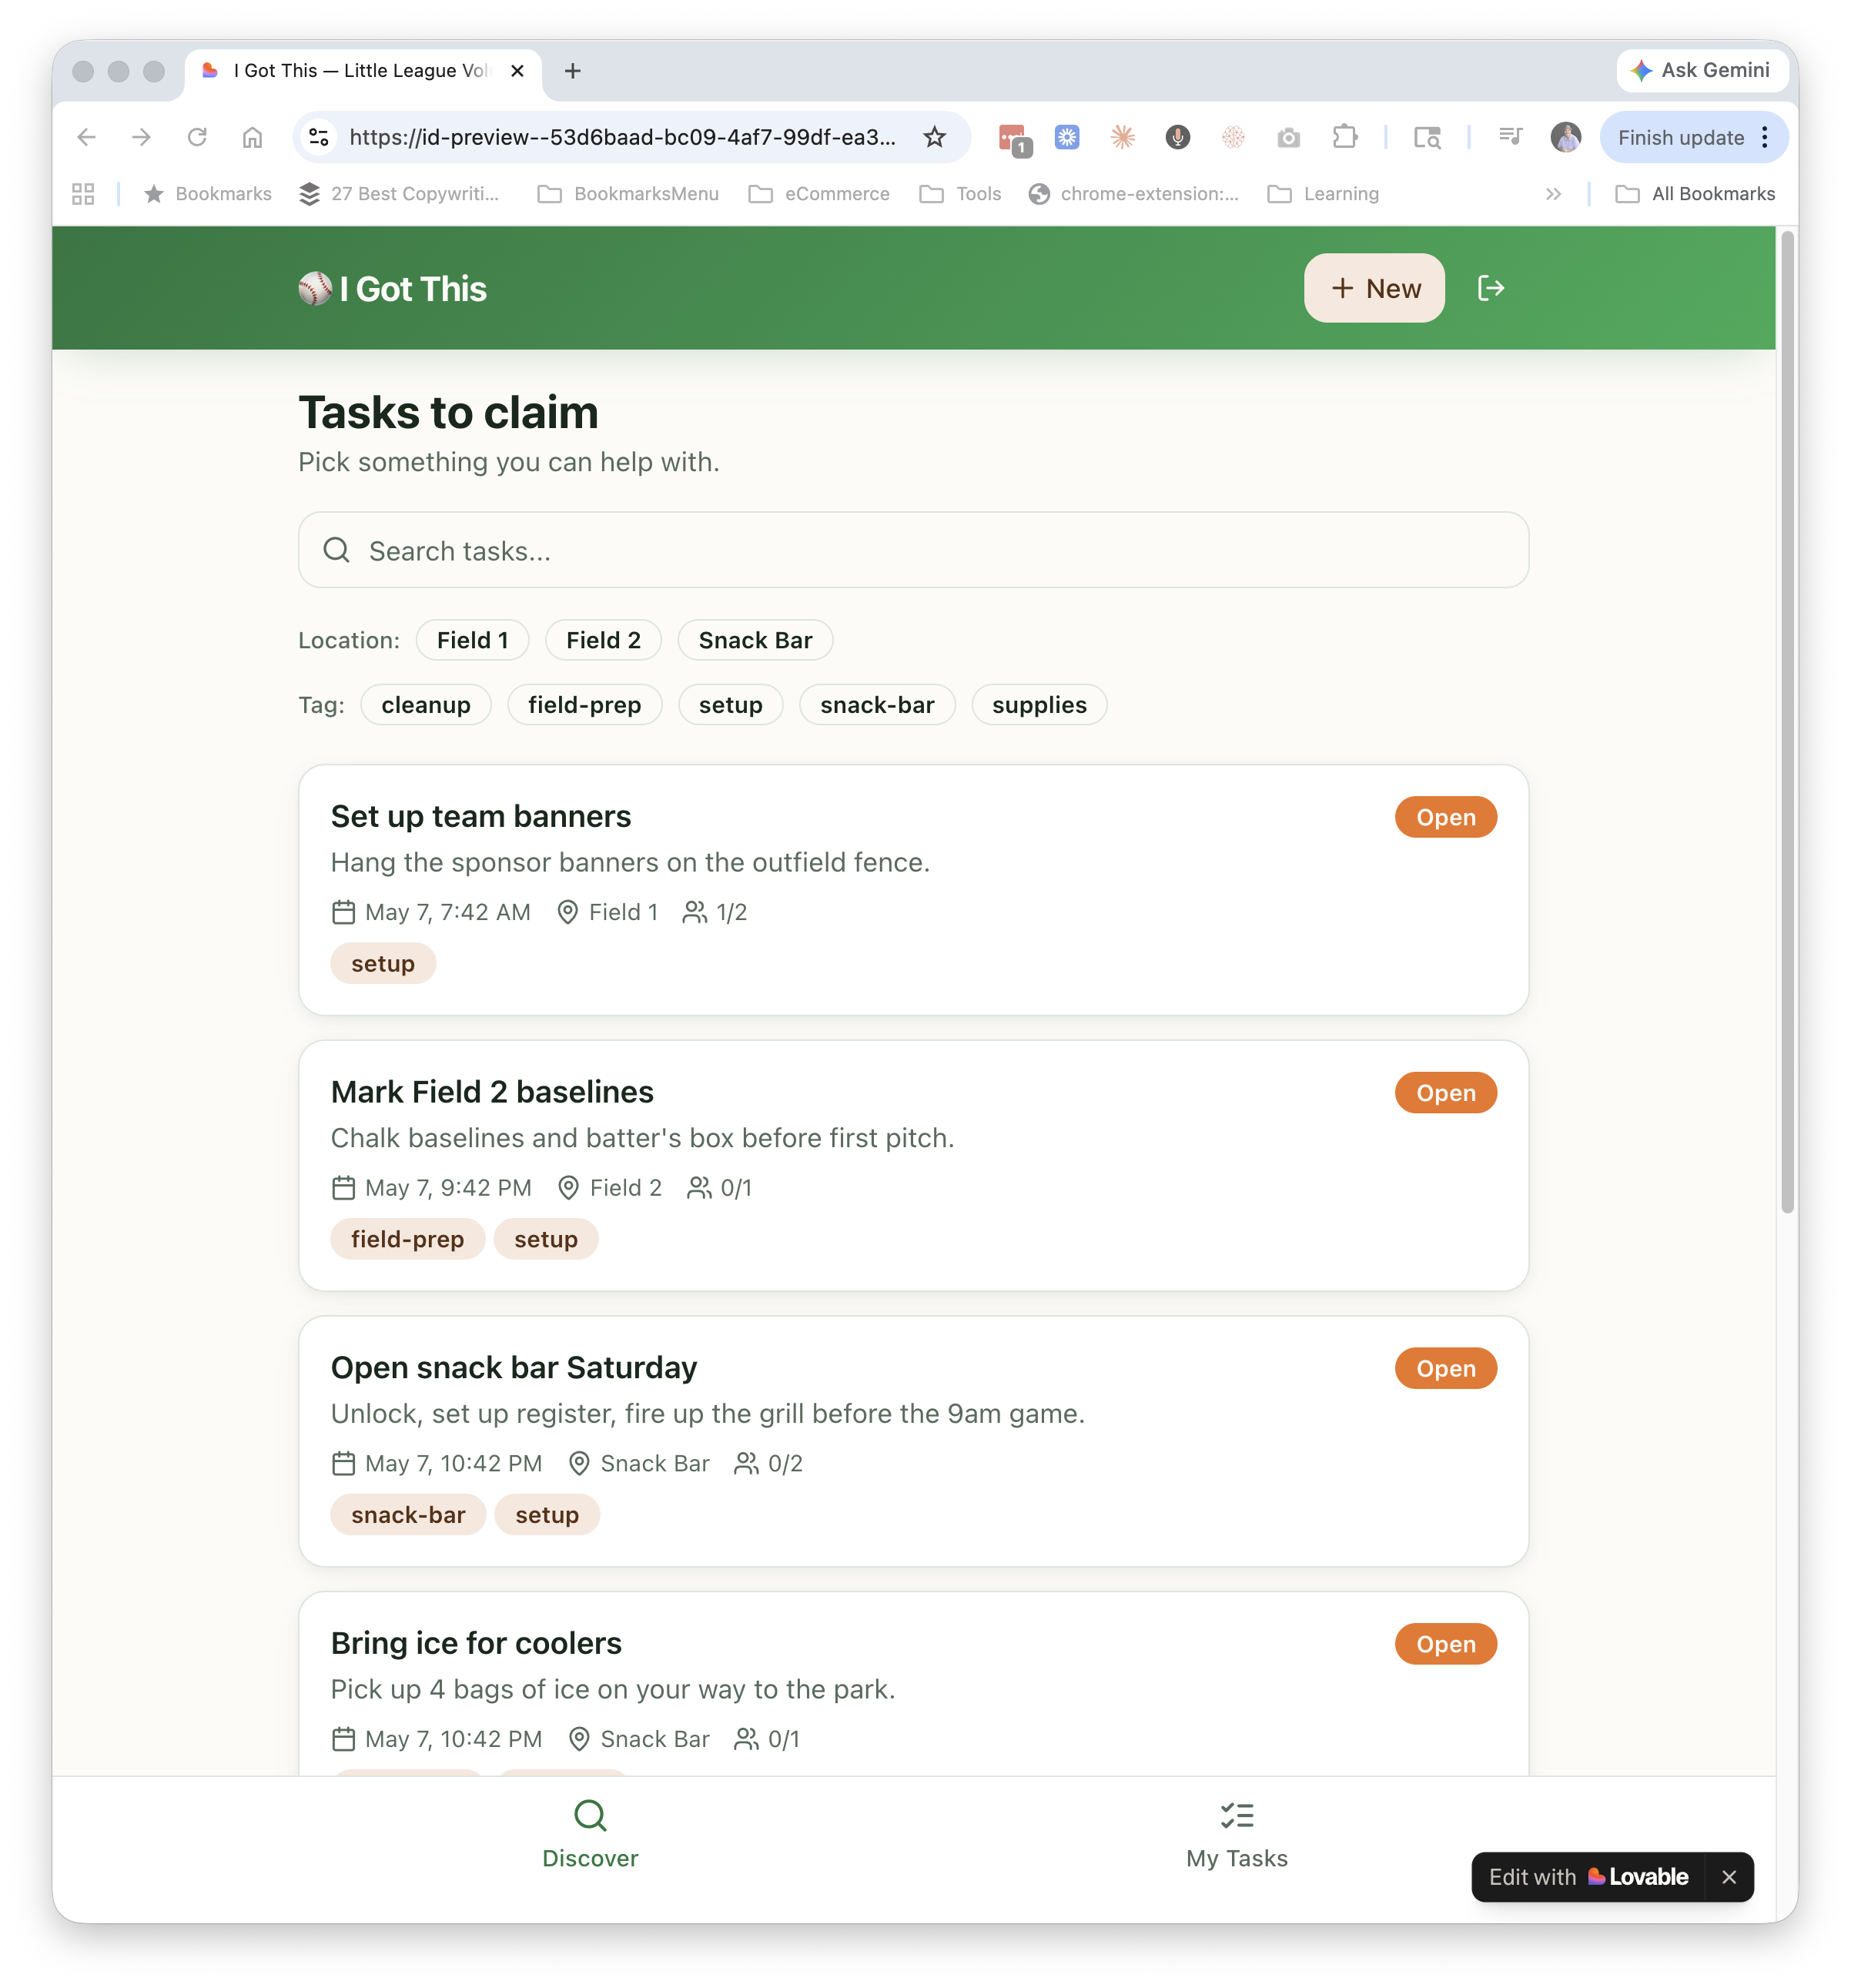Click the Search tasks input field
The height and width of the screenshot is (1988, 1851).
(x=913, y=550)
